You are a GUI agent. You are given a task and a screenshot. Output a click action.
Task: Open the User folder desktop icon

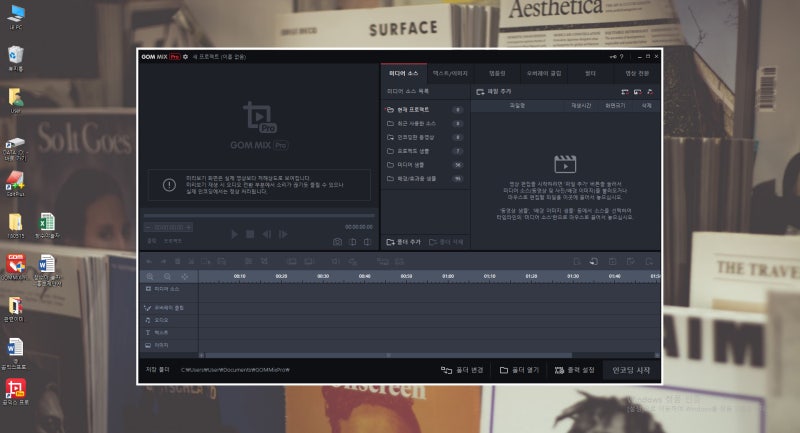coord(16,100)
